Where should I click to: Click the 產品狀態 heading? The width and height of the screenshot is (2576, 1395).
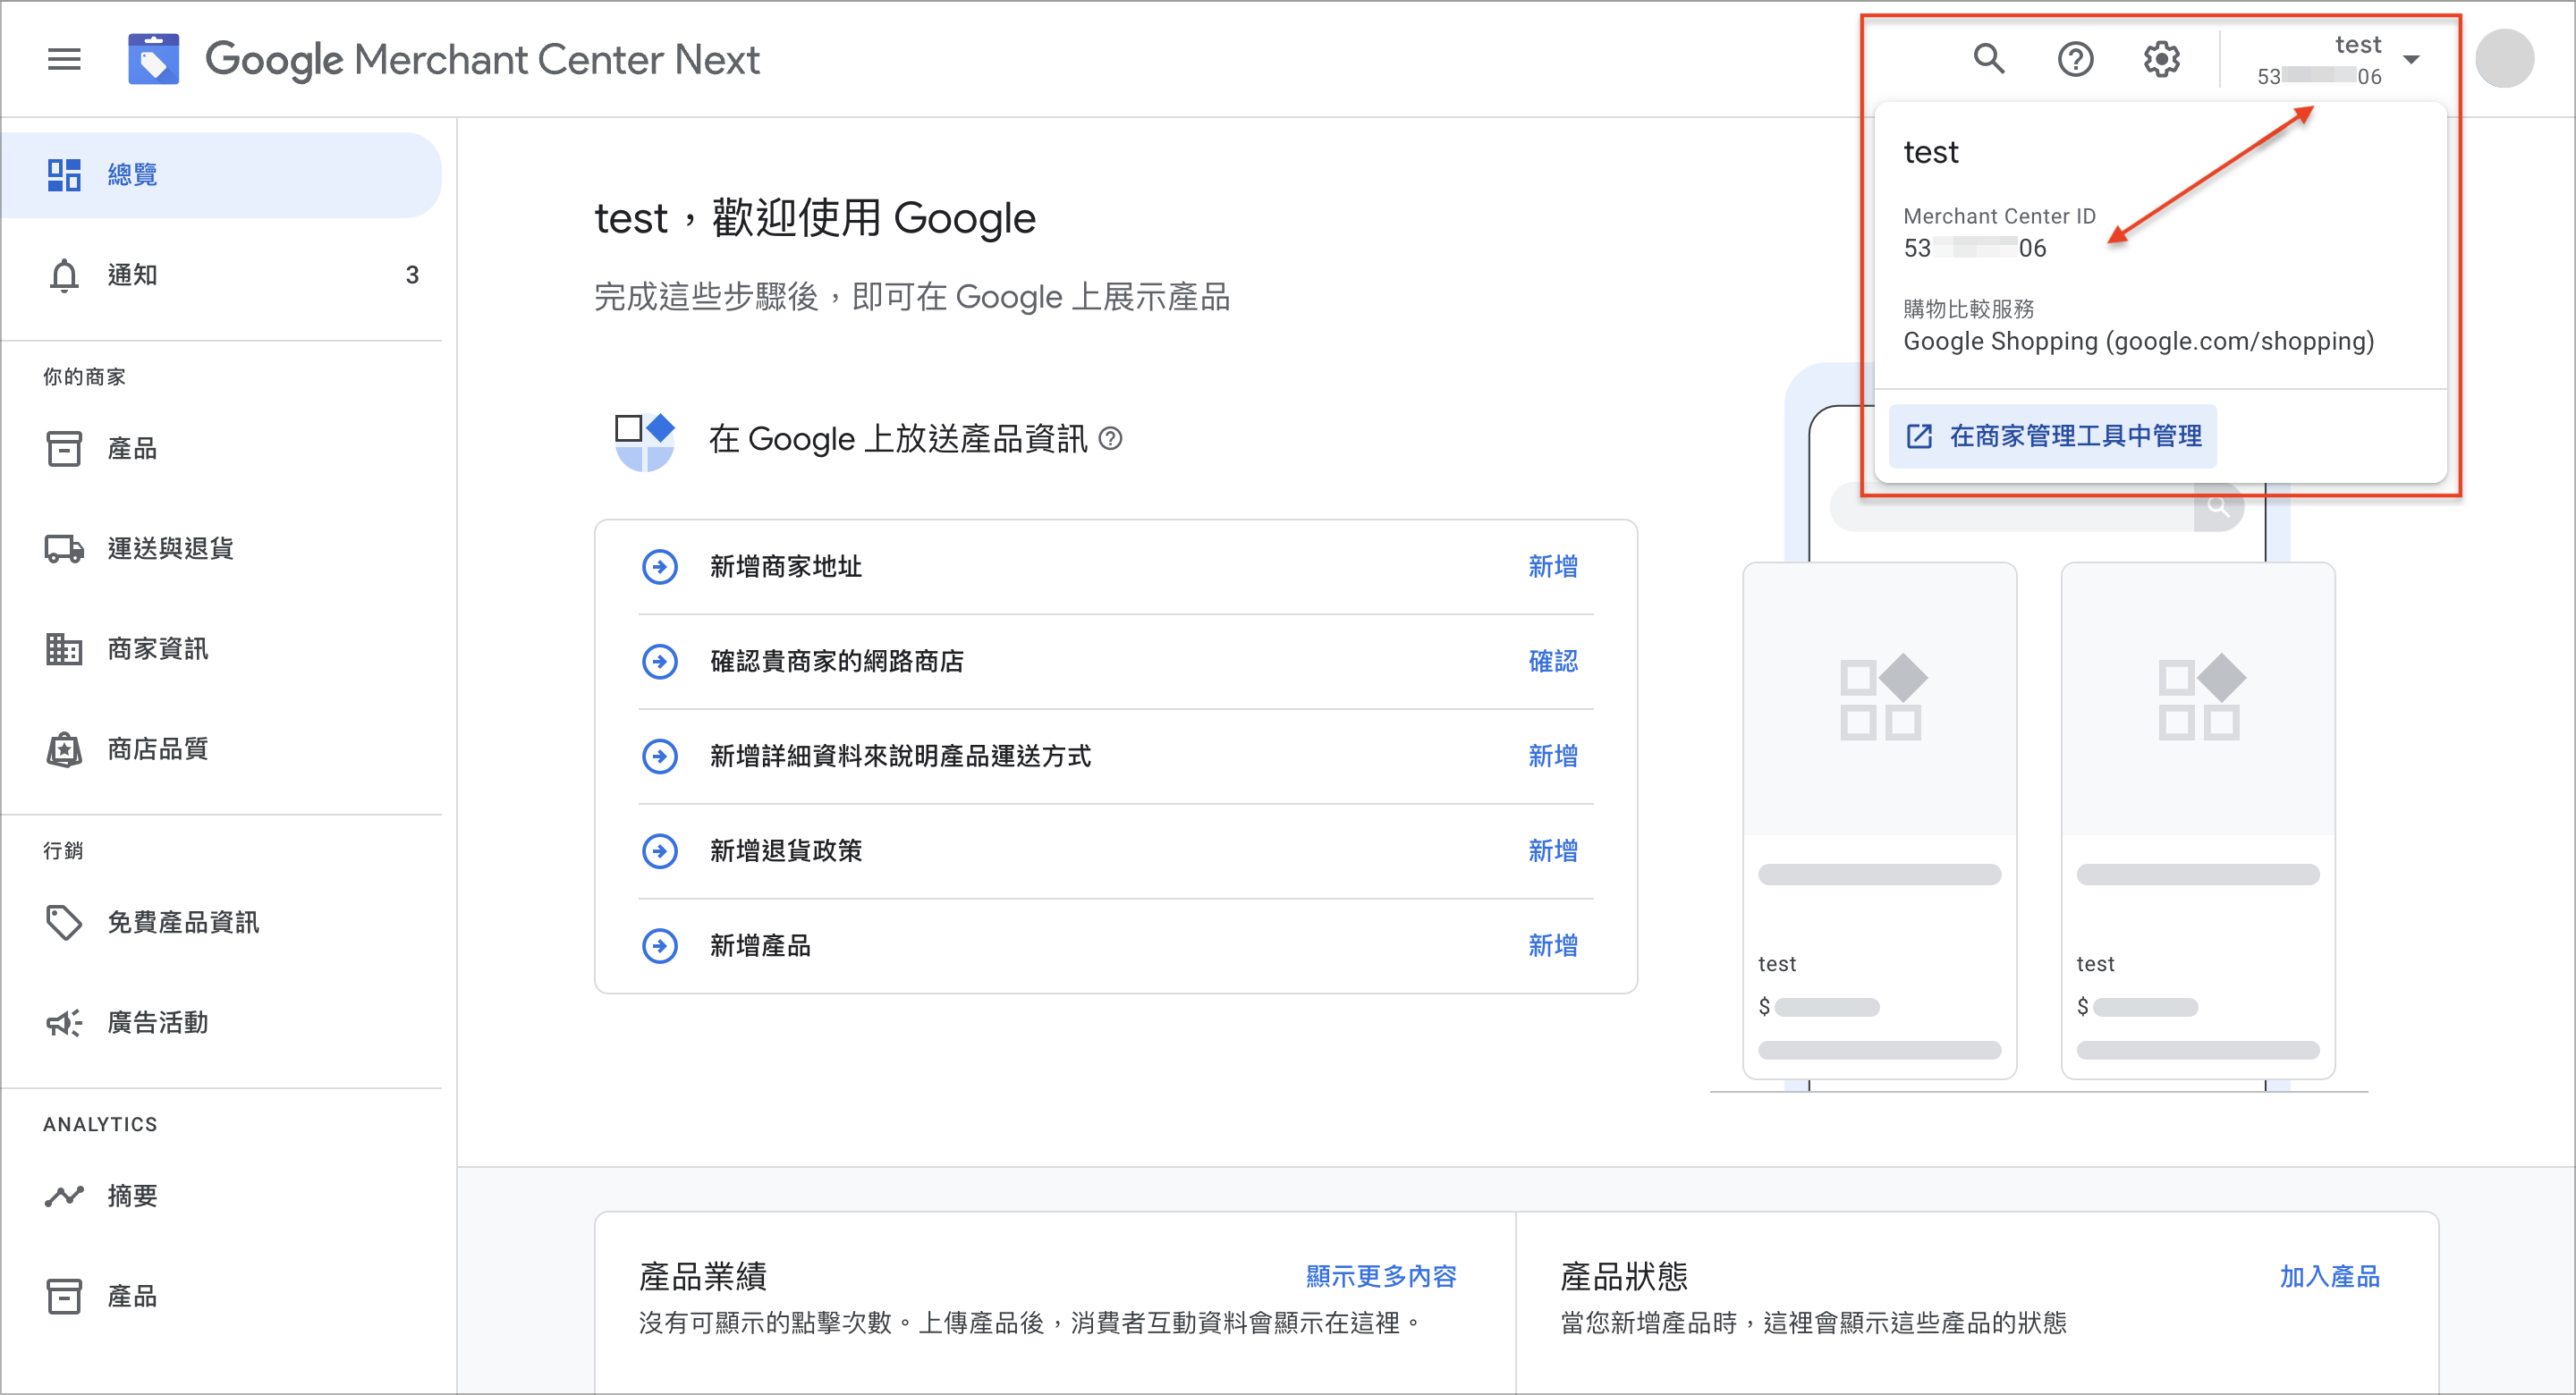coord(1624,1276)
